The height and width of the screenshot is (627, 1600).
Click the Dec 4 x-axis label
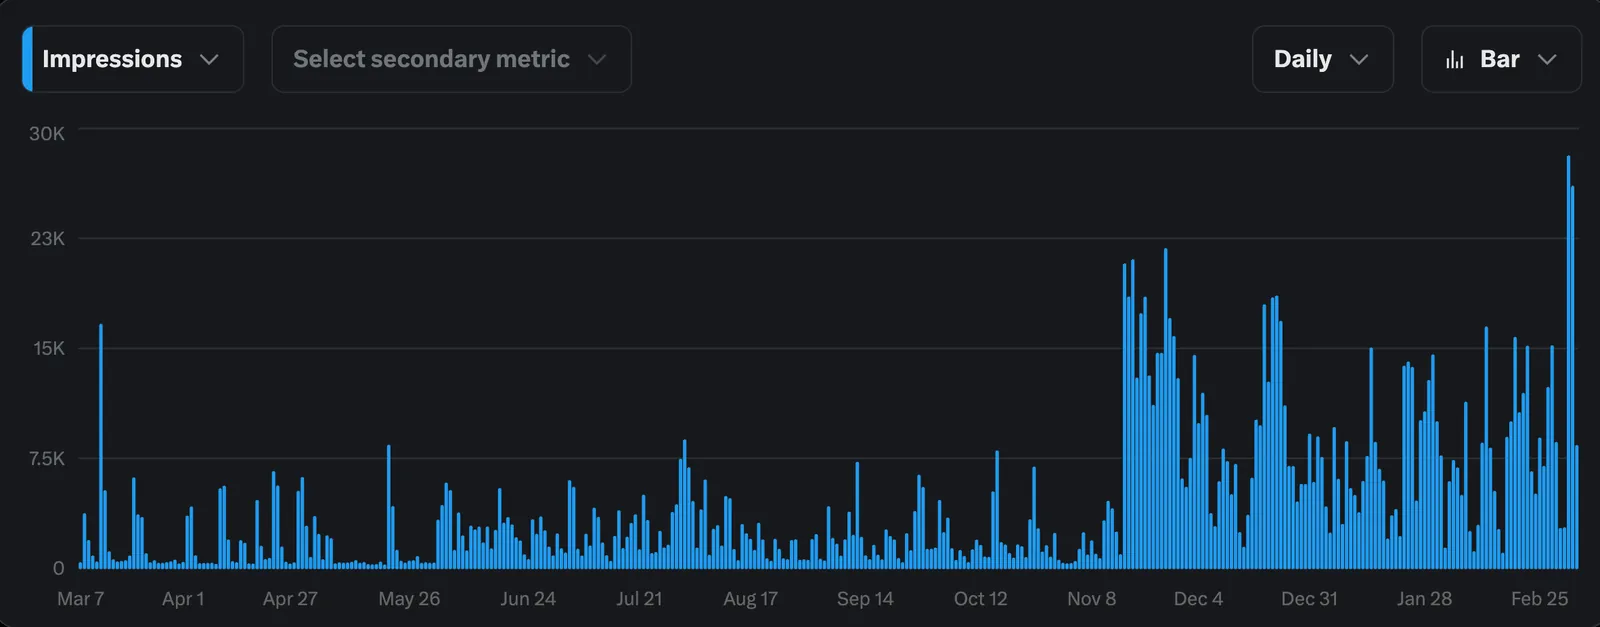(x=1198, y=598)
